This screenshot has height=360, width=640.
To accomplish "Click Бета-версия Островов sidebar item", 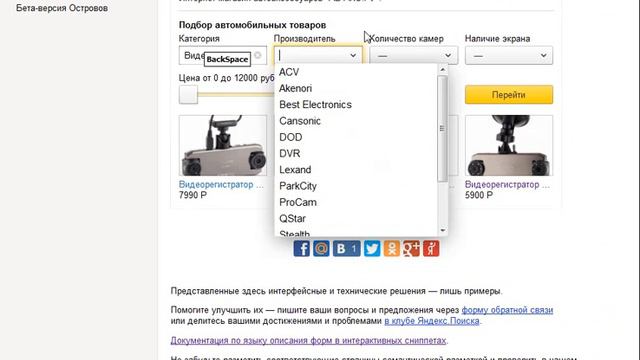I will [62, 8].
